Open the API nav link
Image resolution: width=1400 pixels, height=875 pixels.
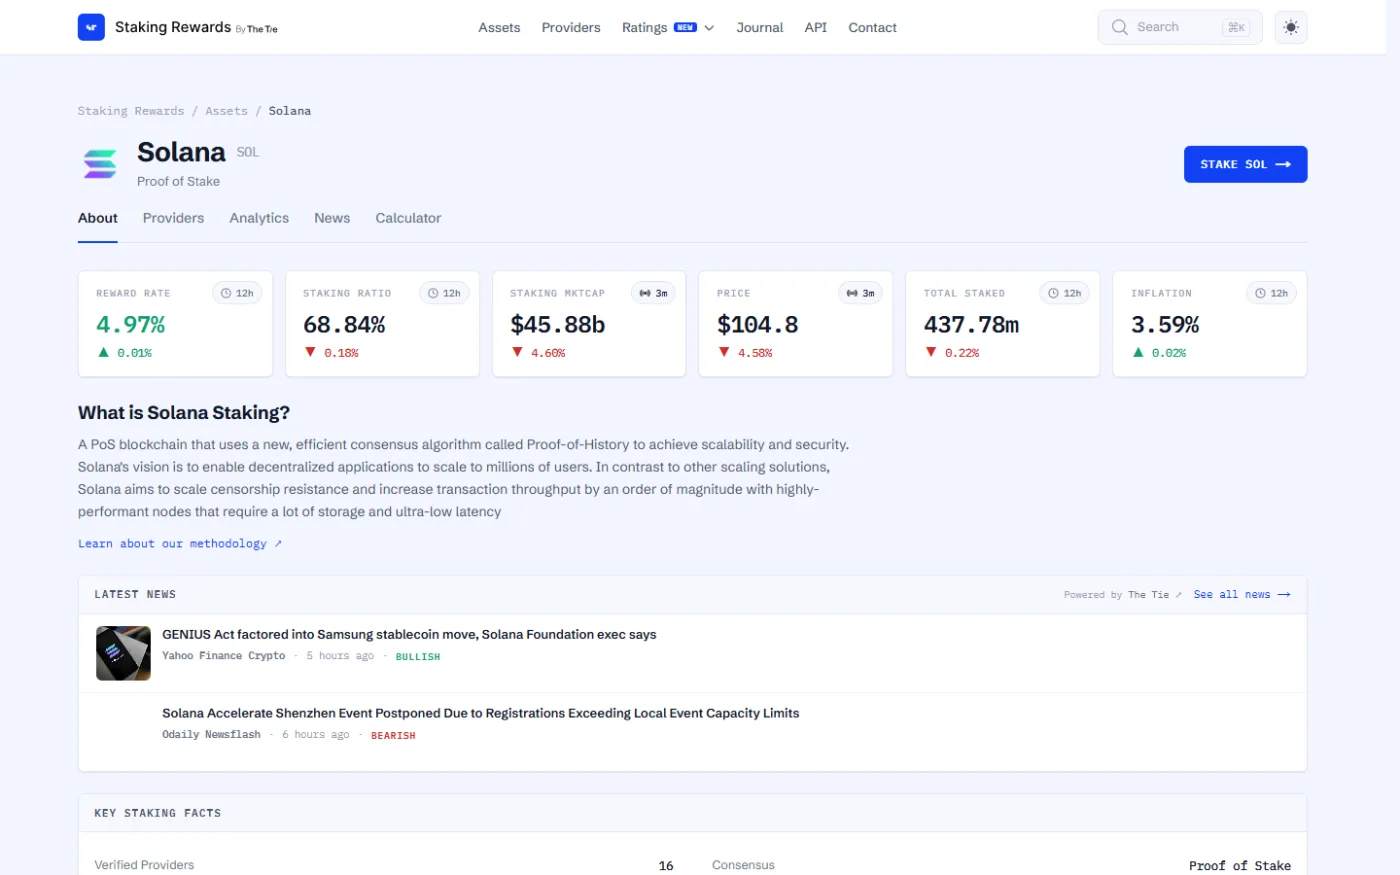click(816, 27)
